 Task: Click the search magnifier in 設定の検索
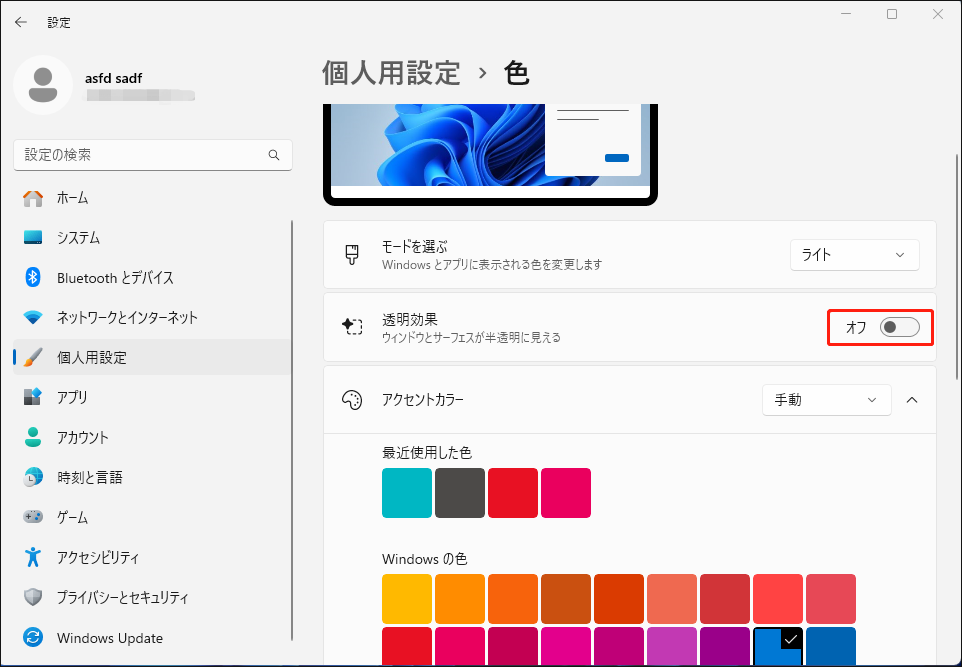(x=273, y=155)
